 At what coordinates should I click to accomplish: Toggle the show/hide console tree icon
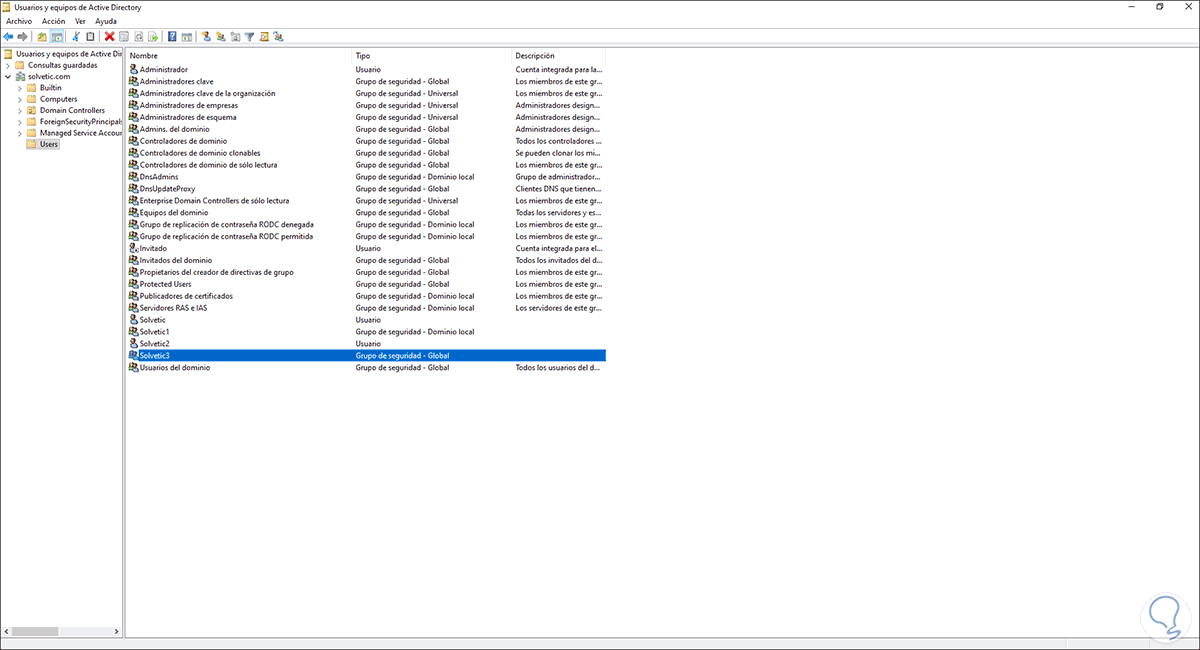coord(57,37)
